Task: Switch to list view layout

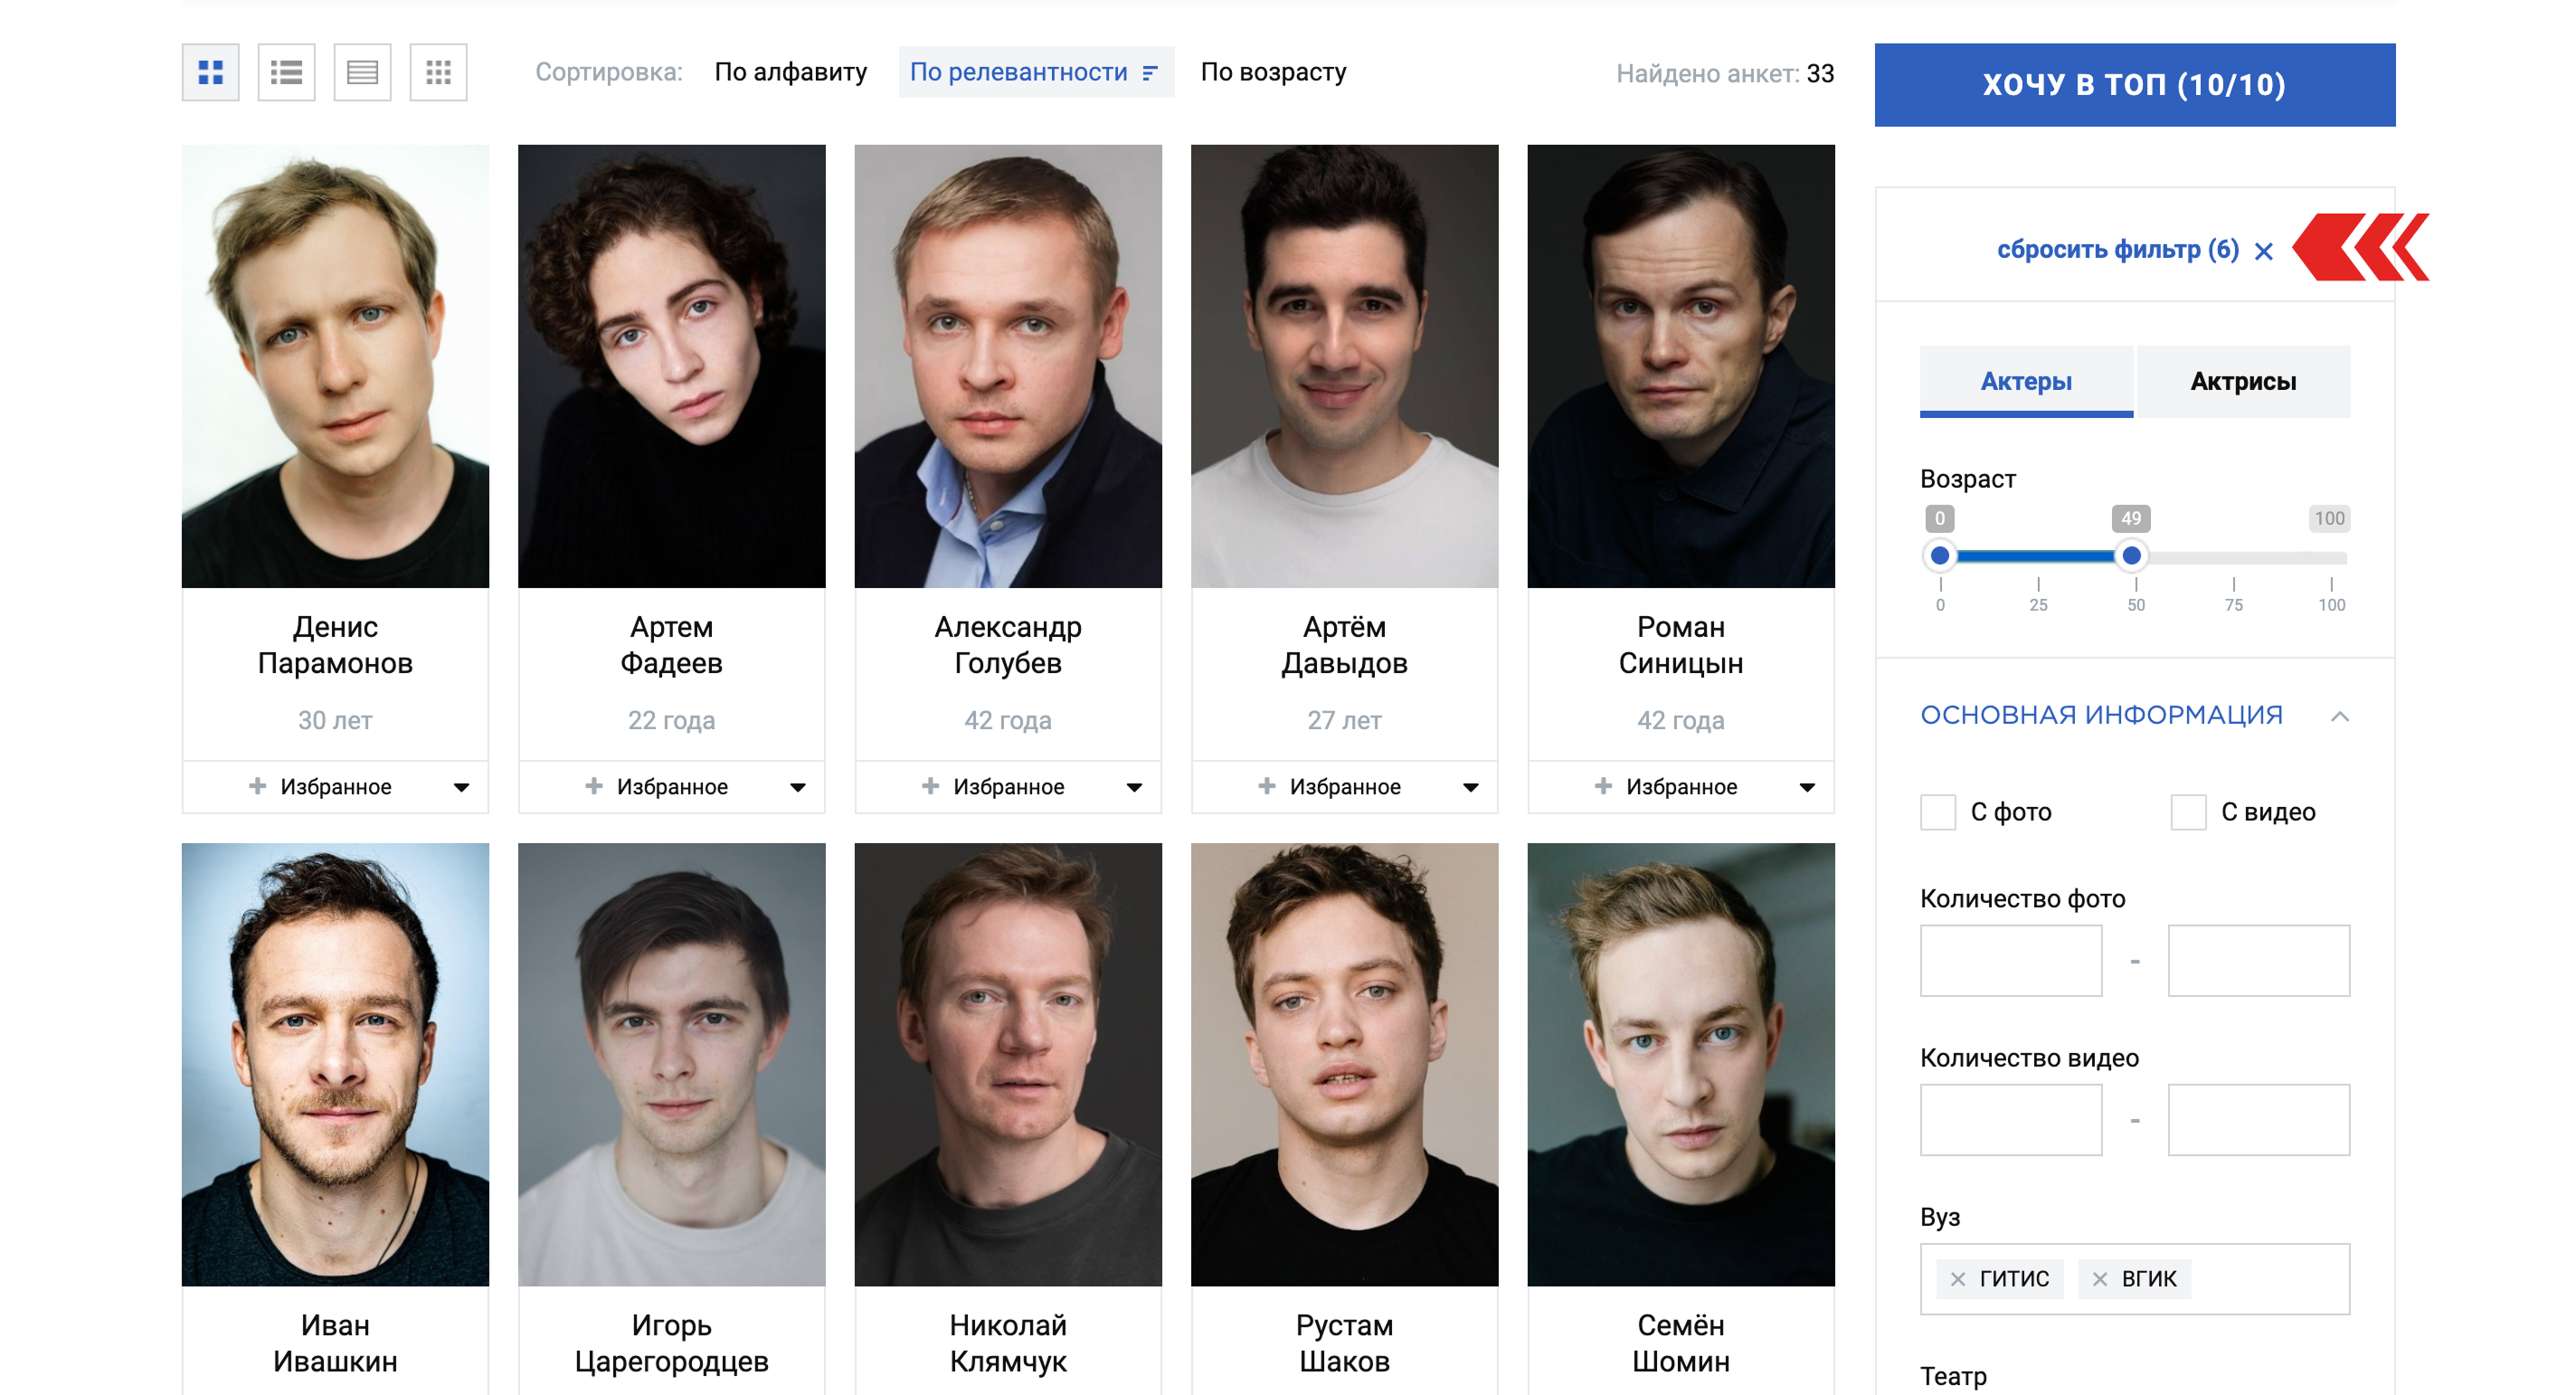Action: [x=286, y=72]
